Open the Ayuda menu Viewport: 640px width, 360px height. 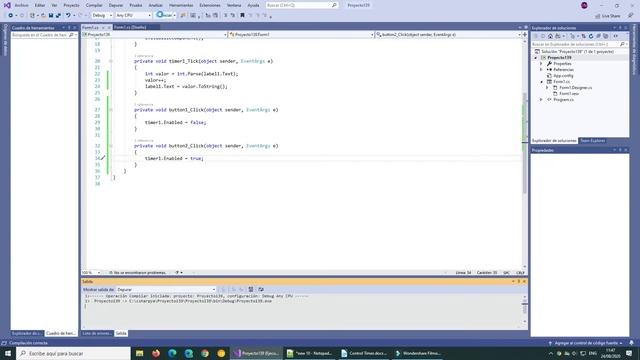pyautogui.click(x=253, y=5)
